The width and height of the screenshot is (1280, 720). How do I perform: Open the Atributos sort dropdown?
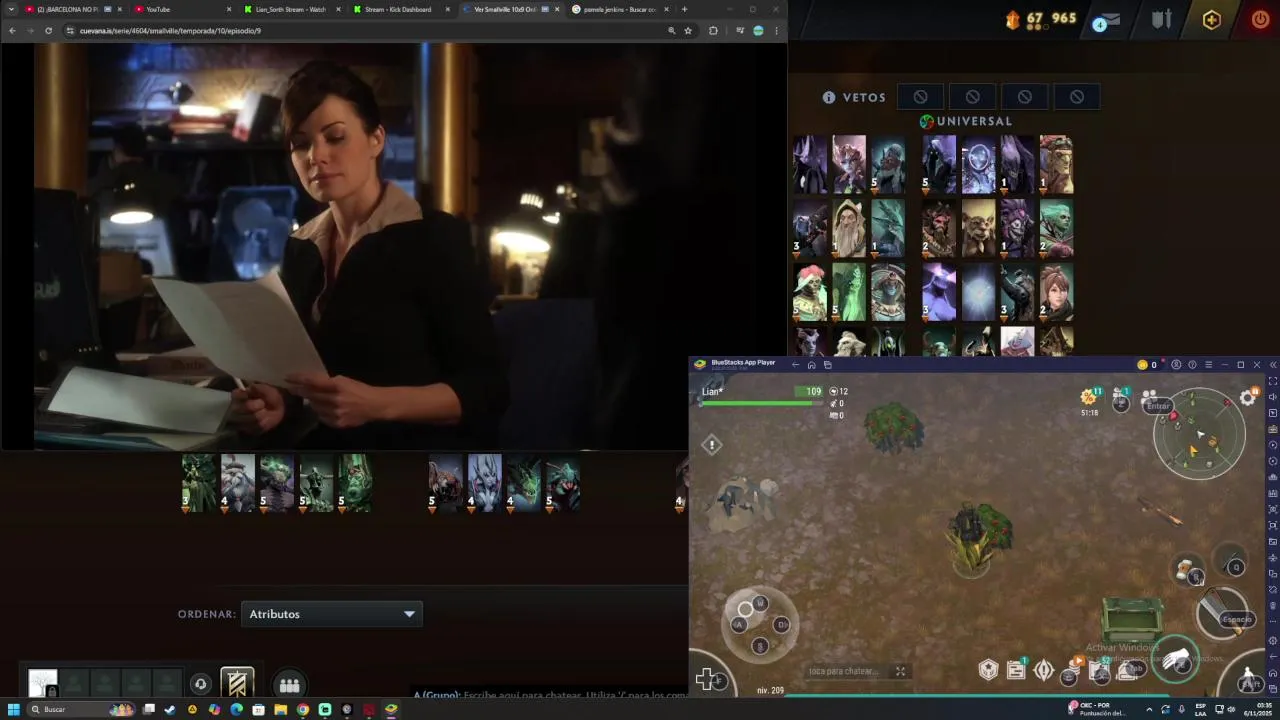click(x=331, y=614)
